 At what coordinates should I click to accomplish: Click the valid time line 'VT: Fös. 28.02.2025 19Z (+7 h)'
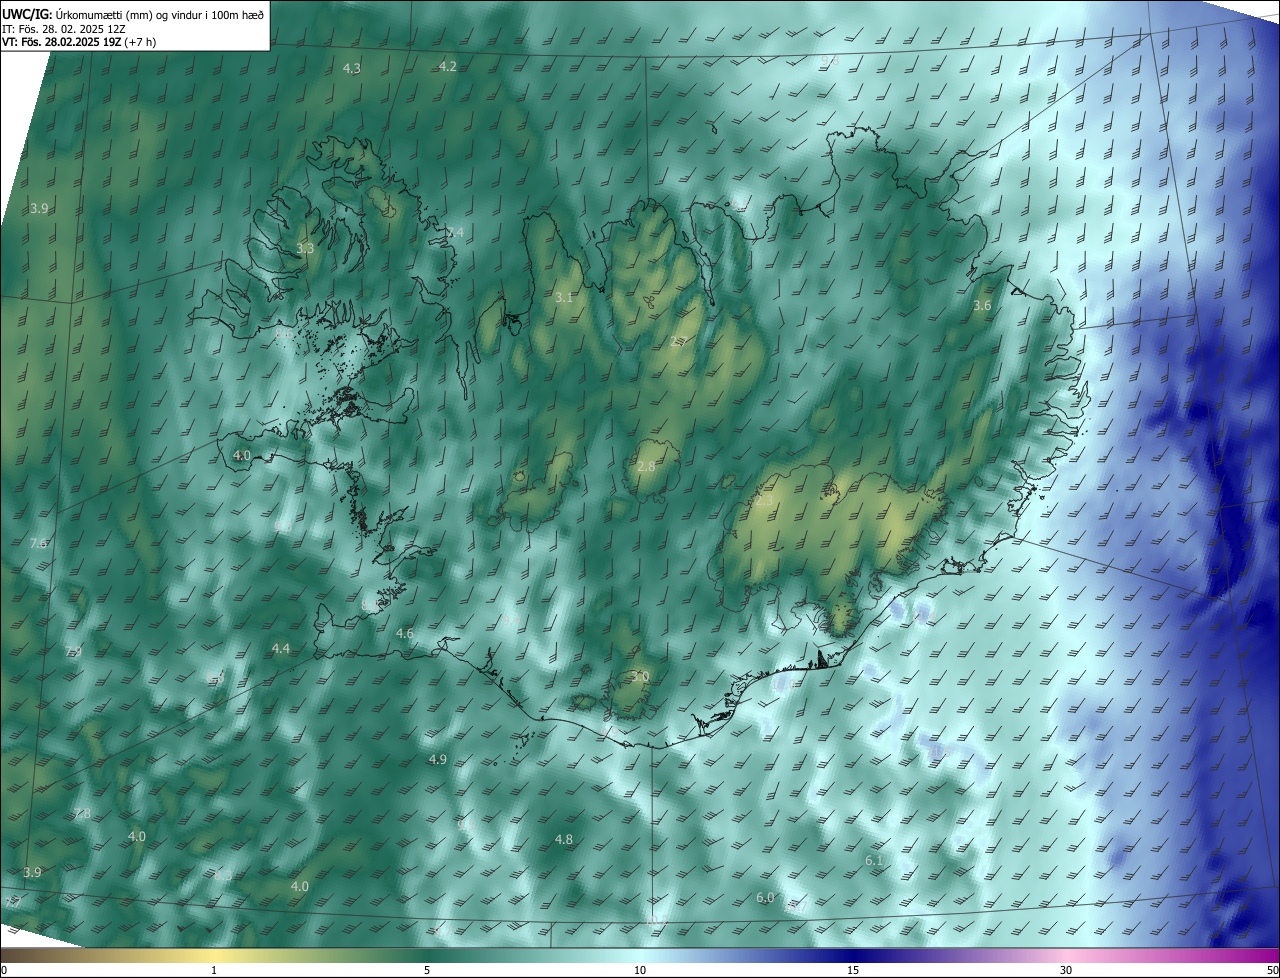click(79, 42)
